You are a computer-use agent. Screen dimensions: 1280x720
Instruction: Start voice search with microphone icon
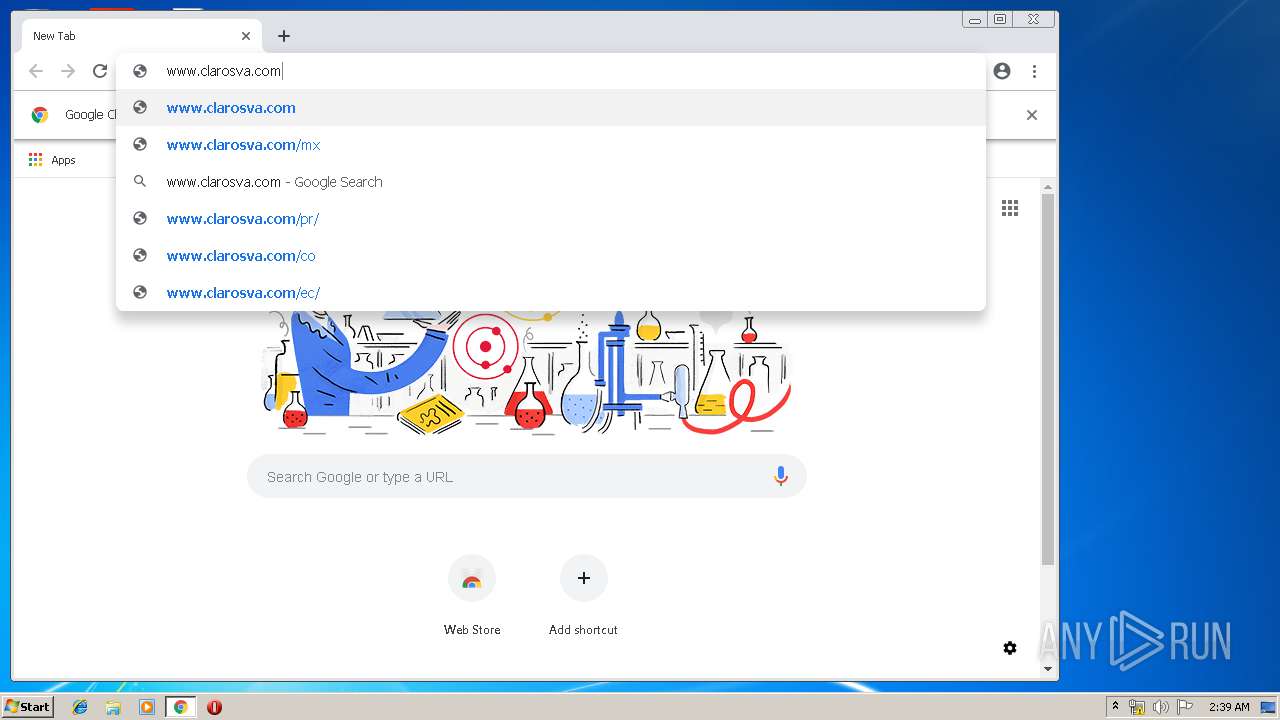tap(781, 477)
